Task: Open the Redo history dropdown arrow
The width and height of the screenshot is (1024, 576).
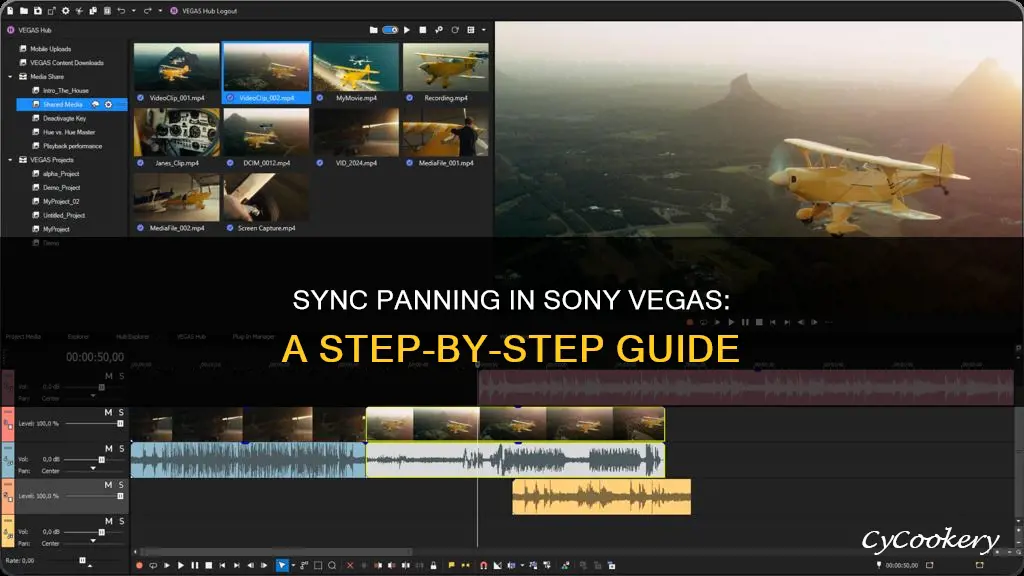Action: click(160, 10)
